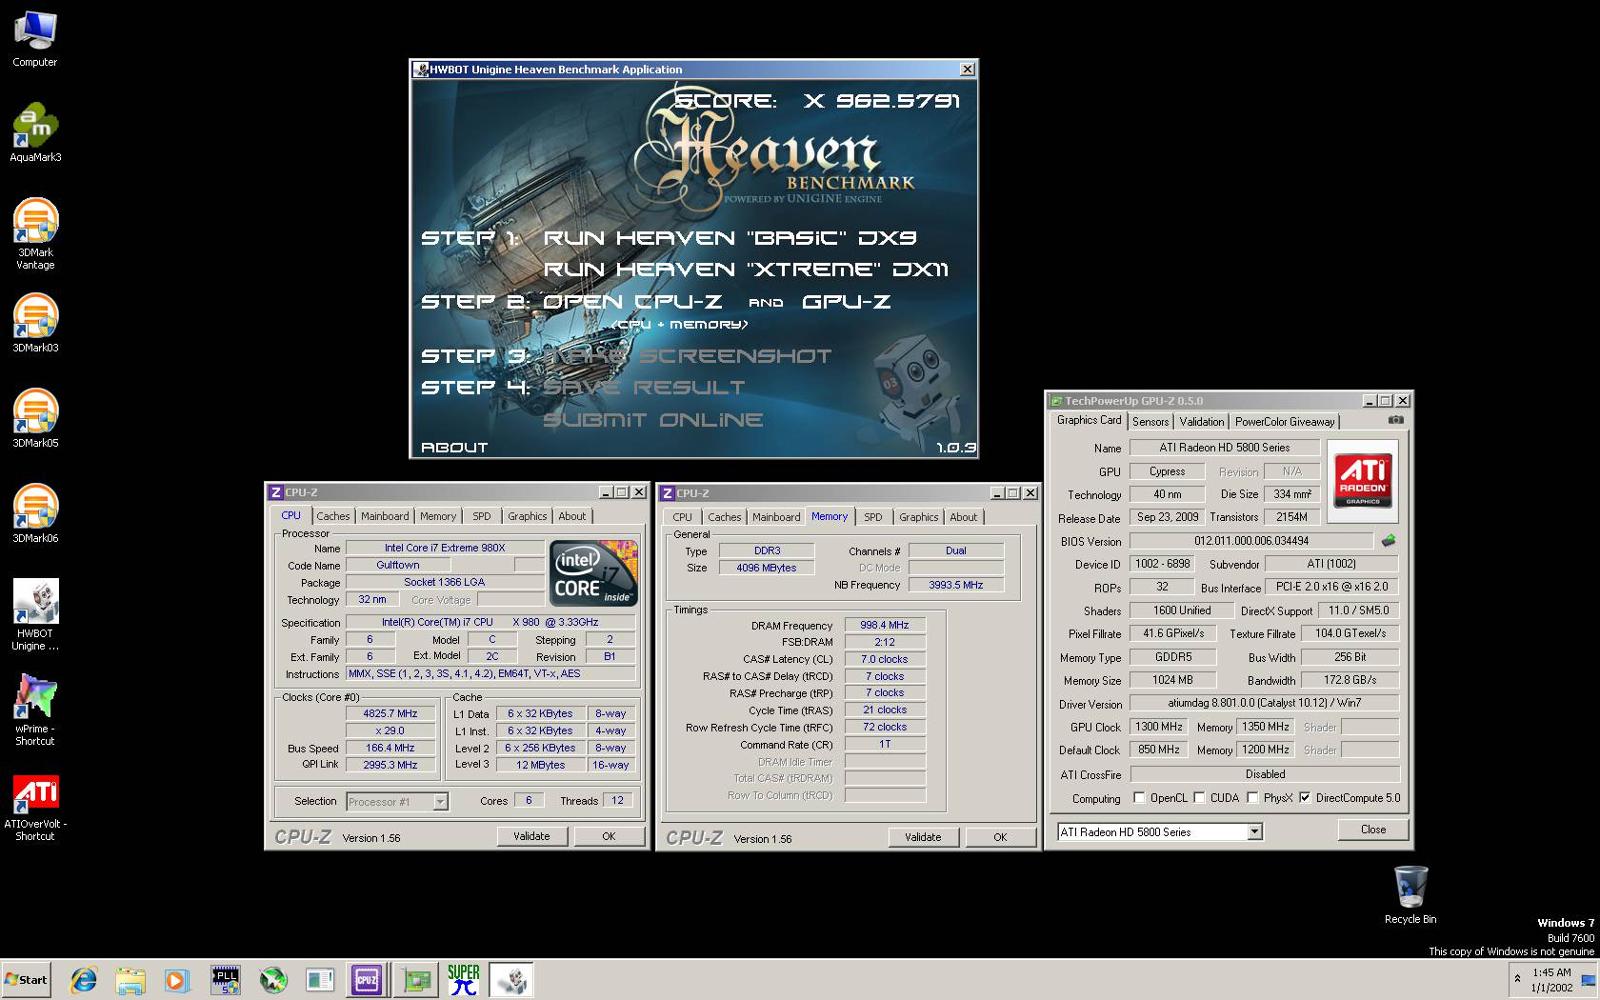This screenshot has height=1000, width=1600.
Task: Open About in the Heaven benchmark app
Action: (454, 448)
